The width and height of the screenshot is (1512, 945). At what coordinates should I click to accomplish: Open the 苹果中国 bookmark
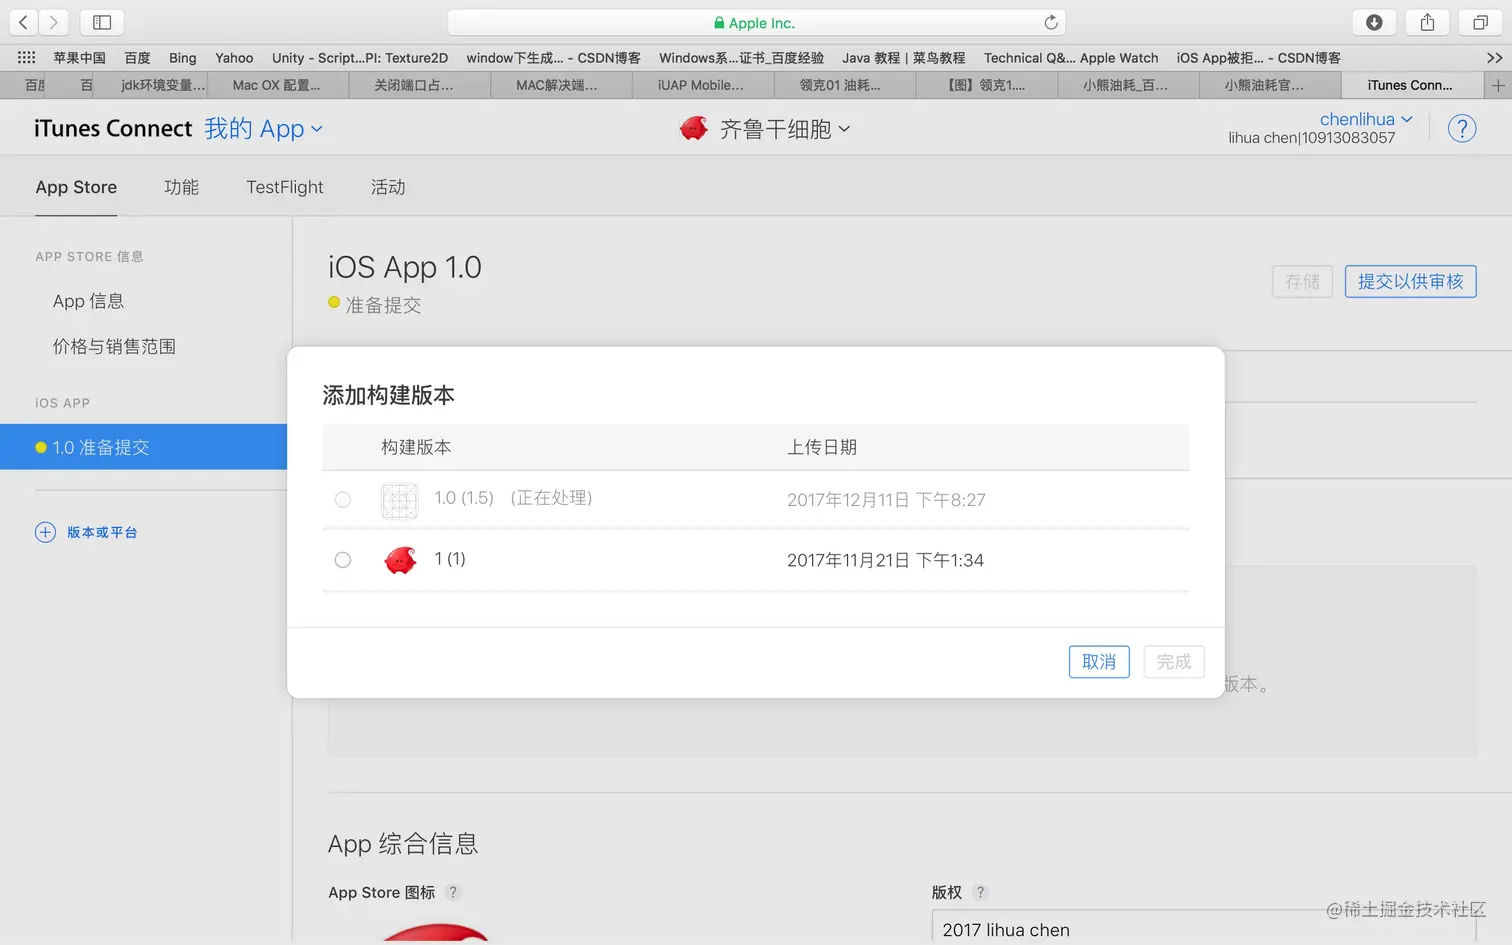tap(79, 58)
